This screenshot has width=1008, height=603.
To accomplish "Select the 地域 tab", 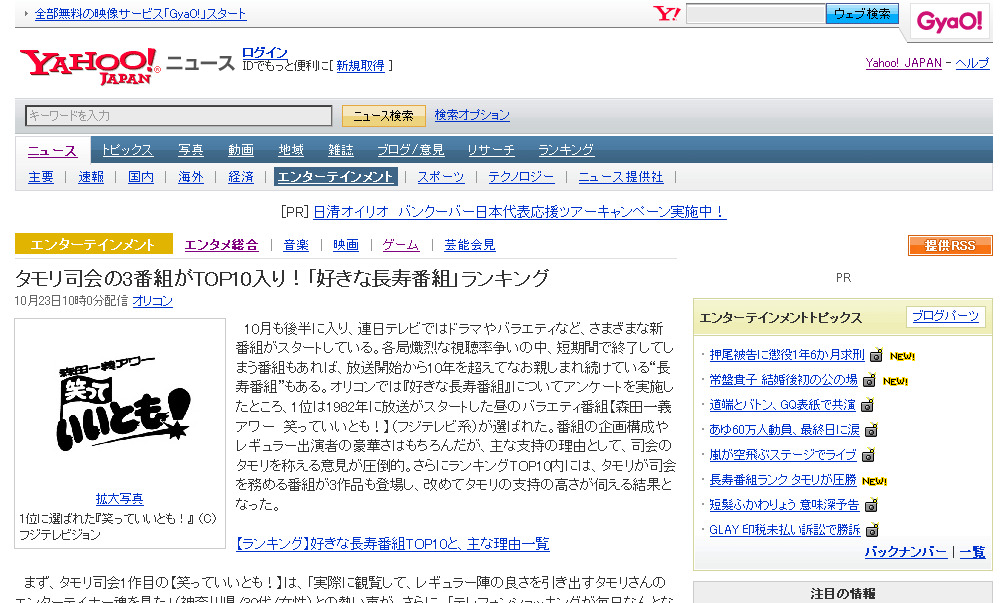I will [291, 150].
